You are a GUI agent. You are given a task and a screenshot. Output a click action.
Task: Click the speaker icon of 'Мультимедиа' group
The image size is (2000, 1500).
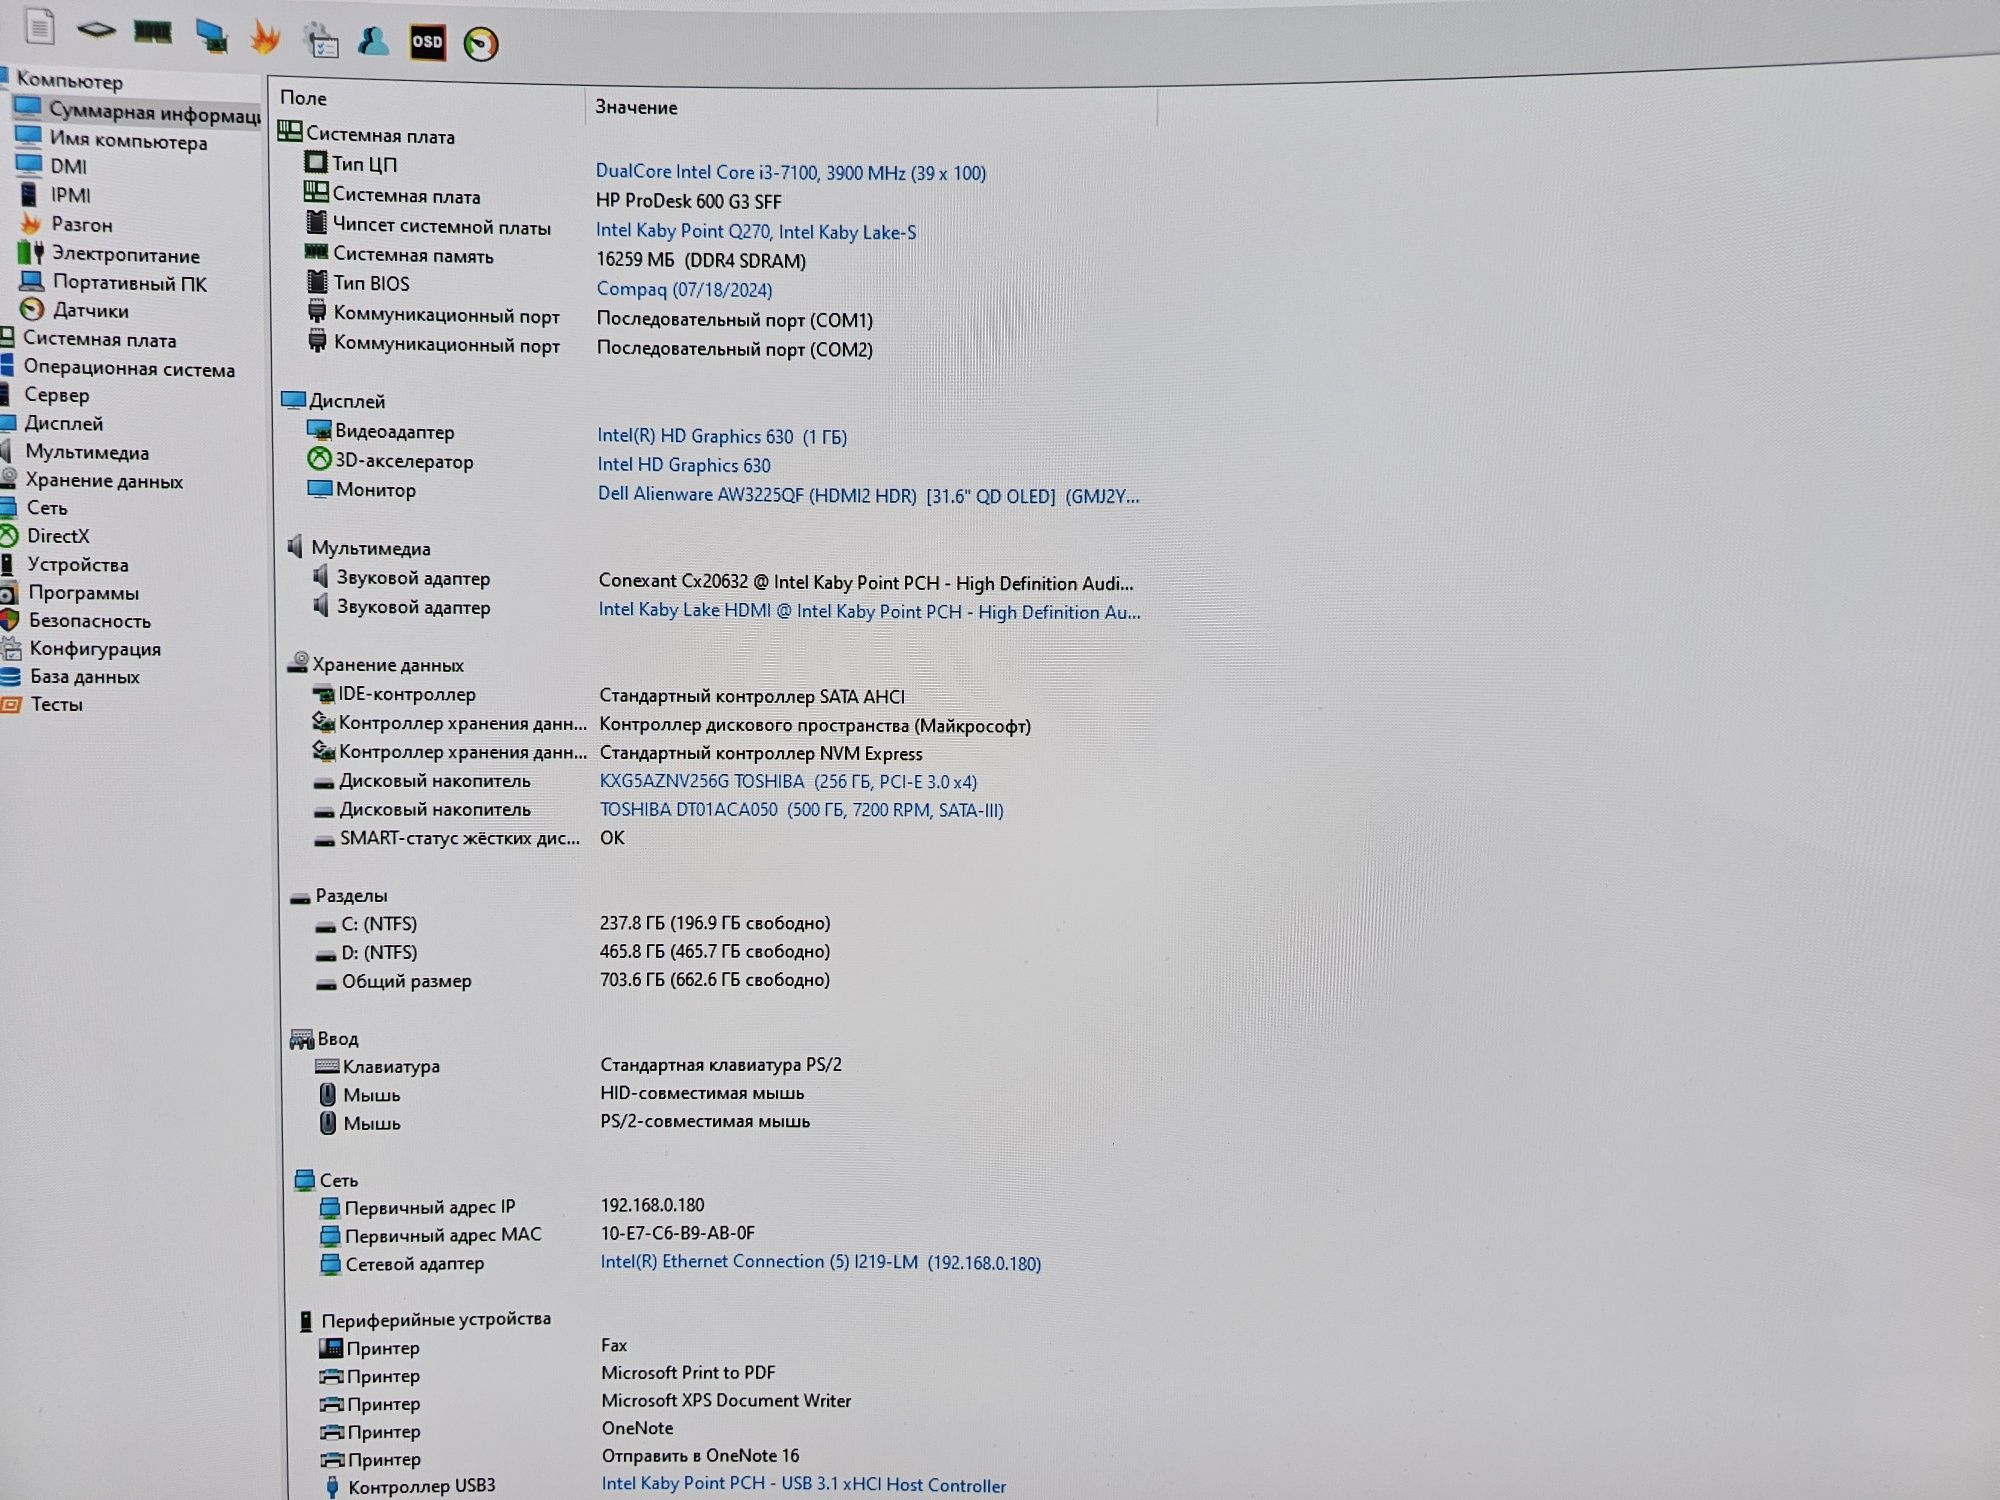pos(295,546)
